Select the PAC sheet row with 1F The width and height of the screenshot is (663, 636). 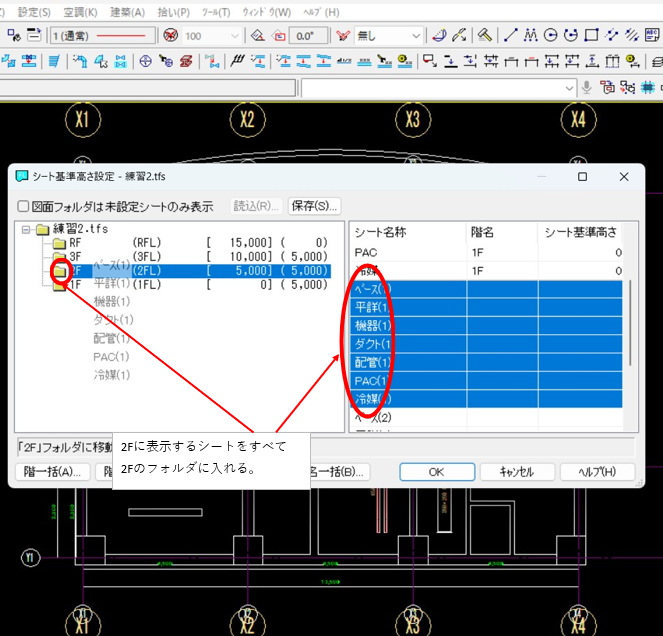[x=486, y=252]
